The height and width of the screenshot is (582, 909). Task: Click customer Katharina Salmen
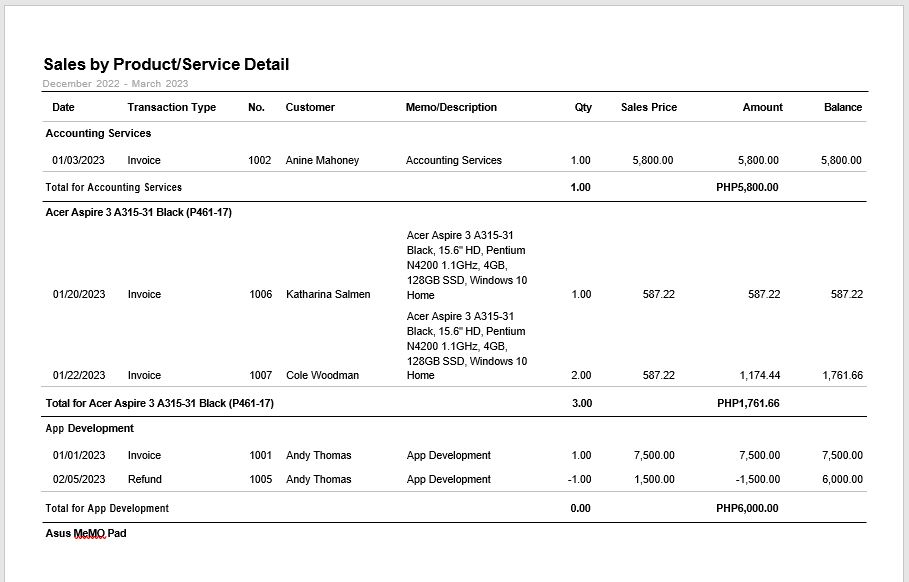[x=328, y=294]
